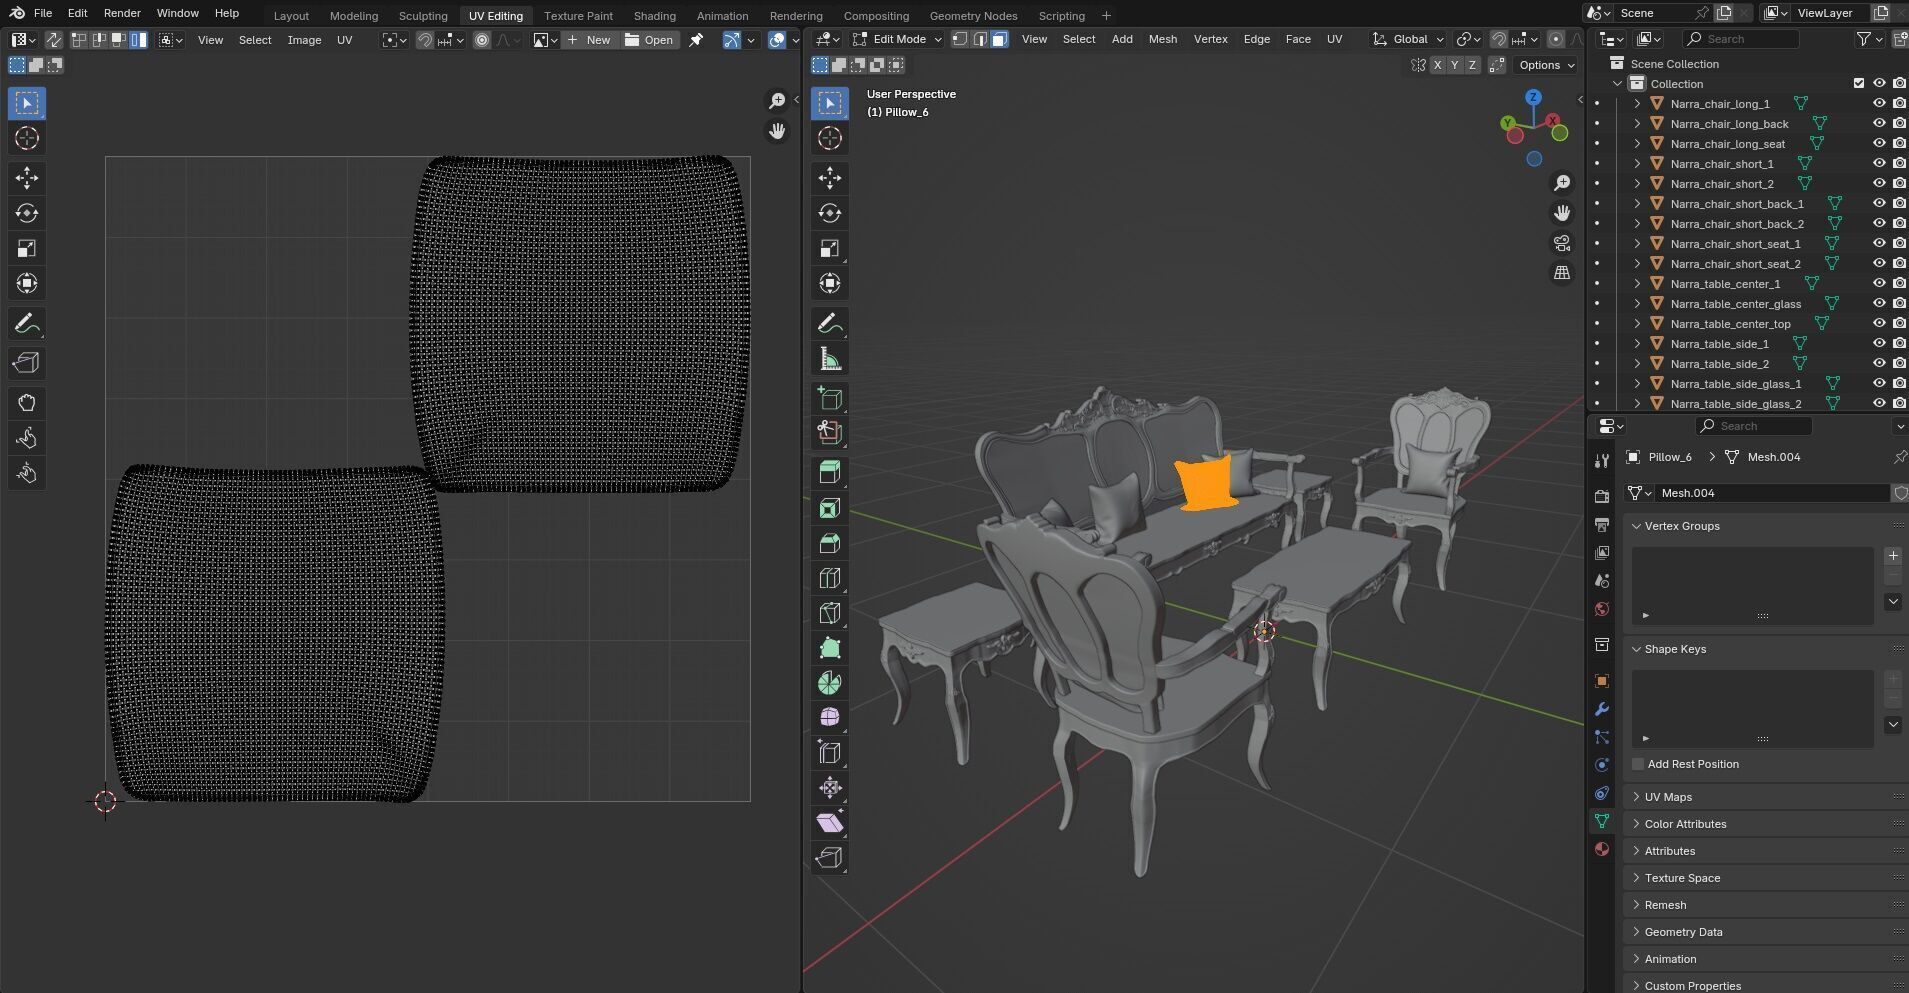Add a new workspace tab

point(1106,15)
